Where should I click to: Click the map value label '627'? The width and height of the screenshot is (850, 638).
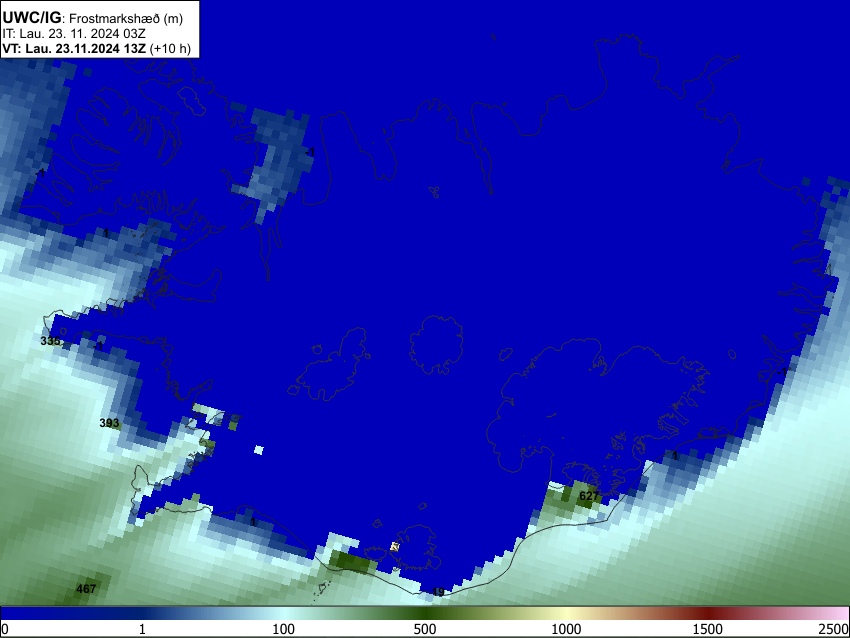(x=589, y=495)
